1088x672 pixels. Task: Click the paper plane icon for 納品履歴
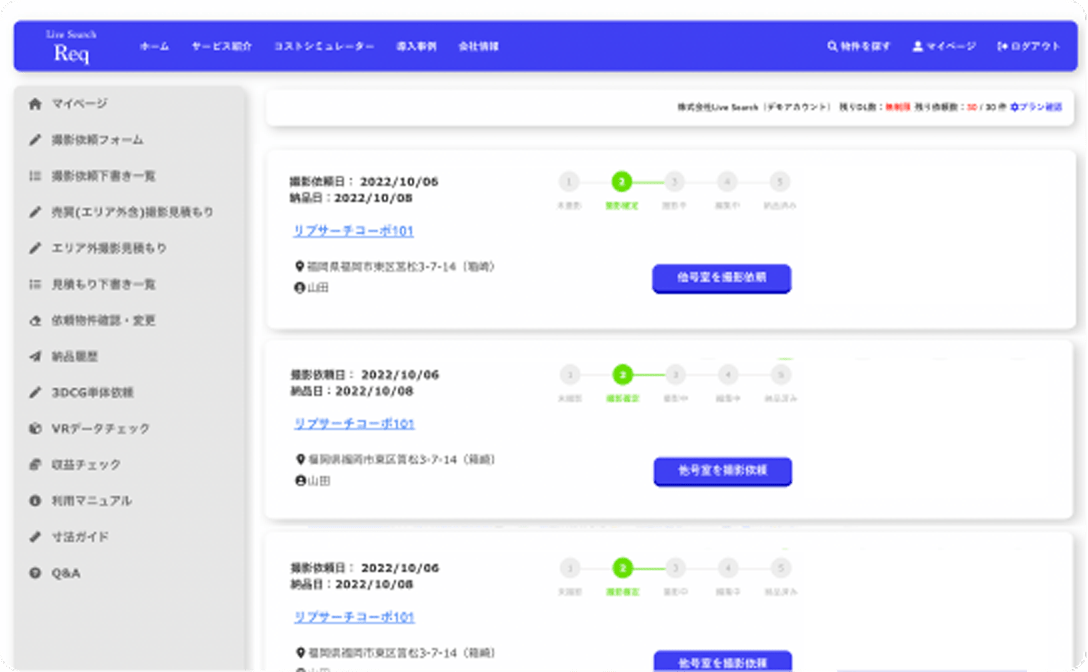coord(35,357)
